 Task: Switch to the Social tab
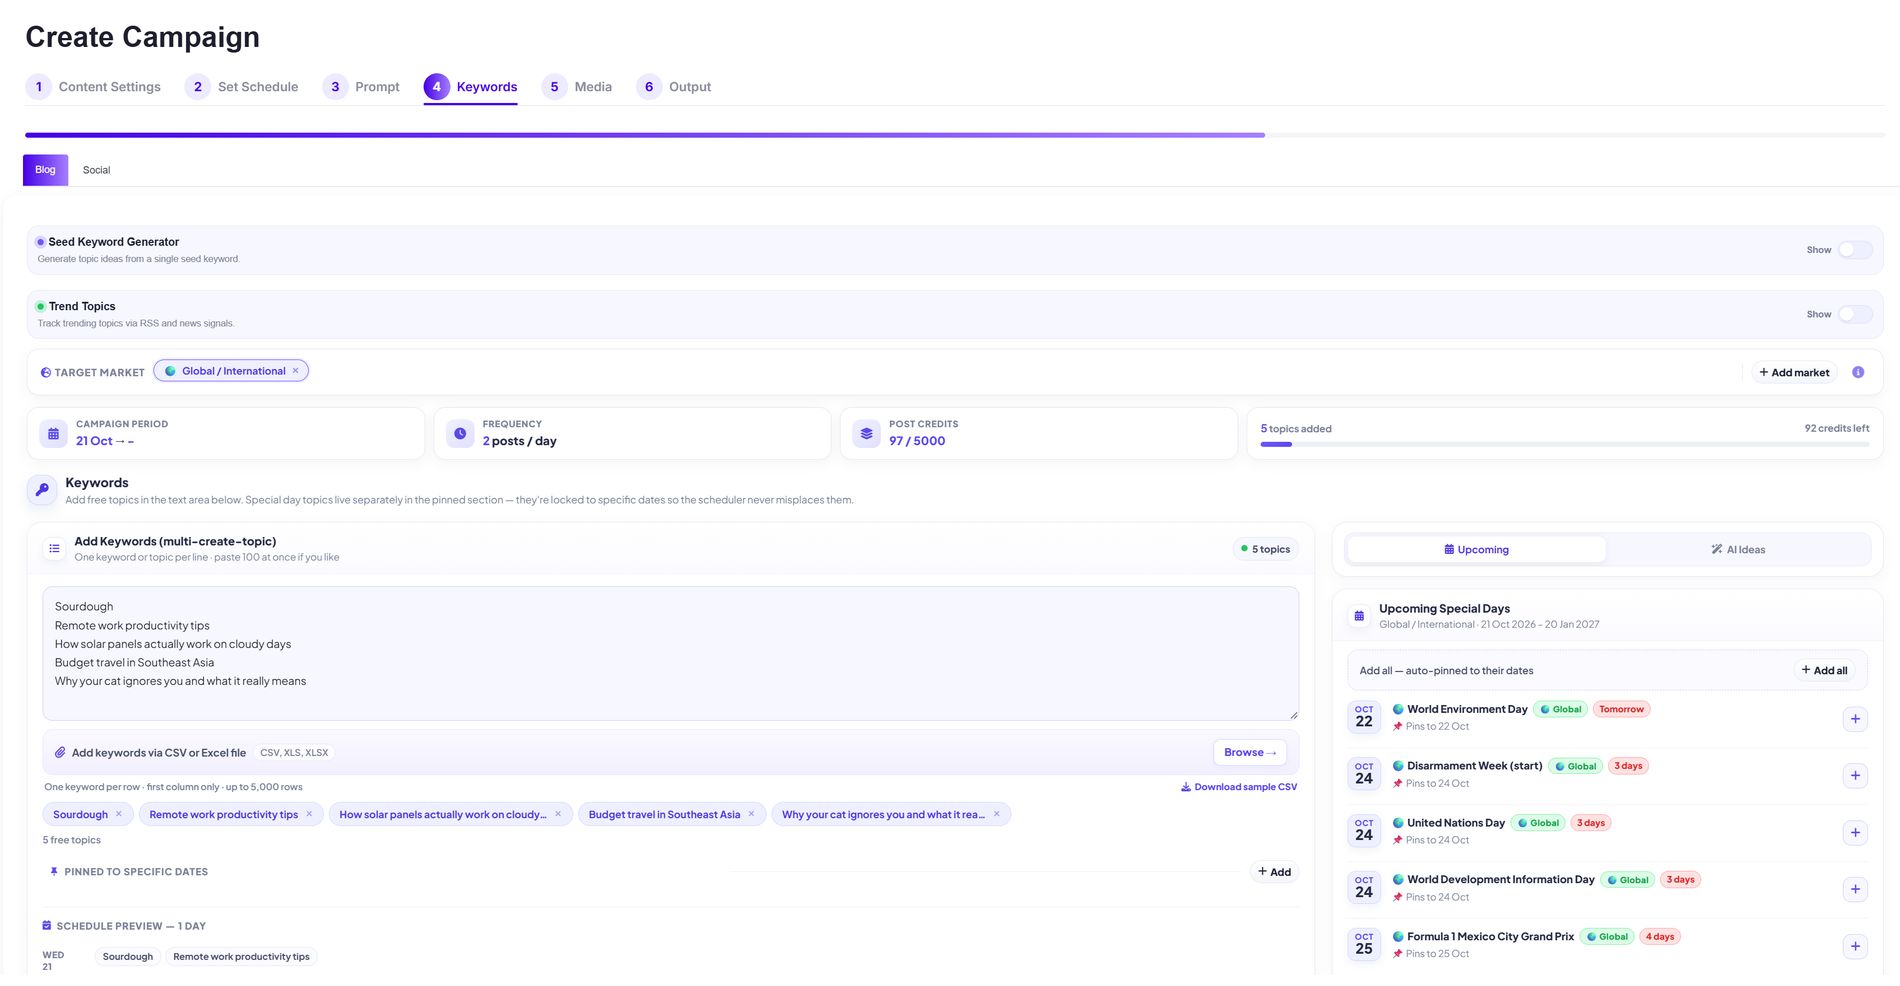[x=96, y=170]
